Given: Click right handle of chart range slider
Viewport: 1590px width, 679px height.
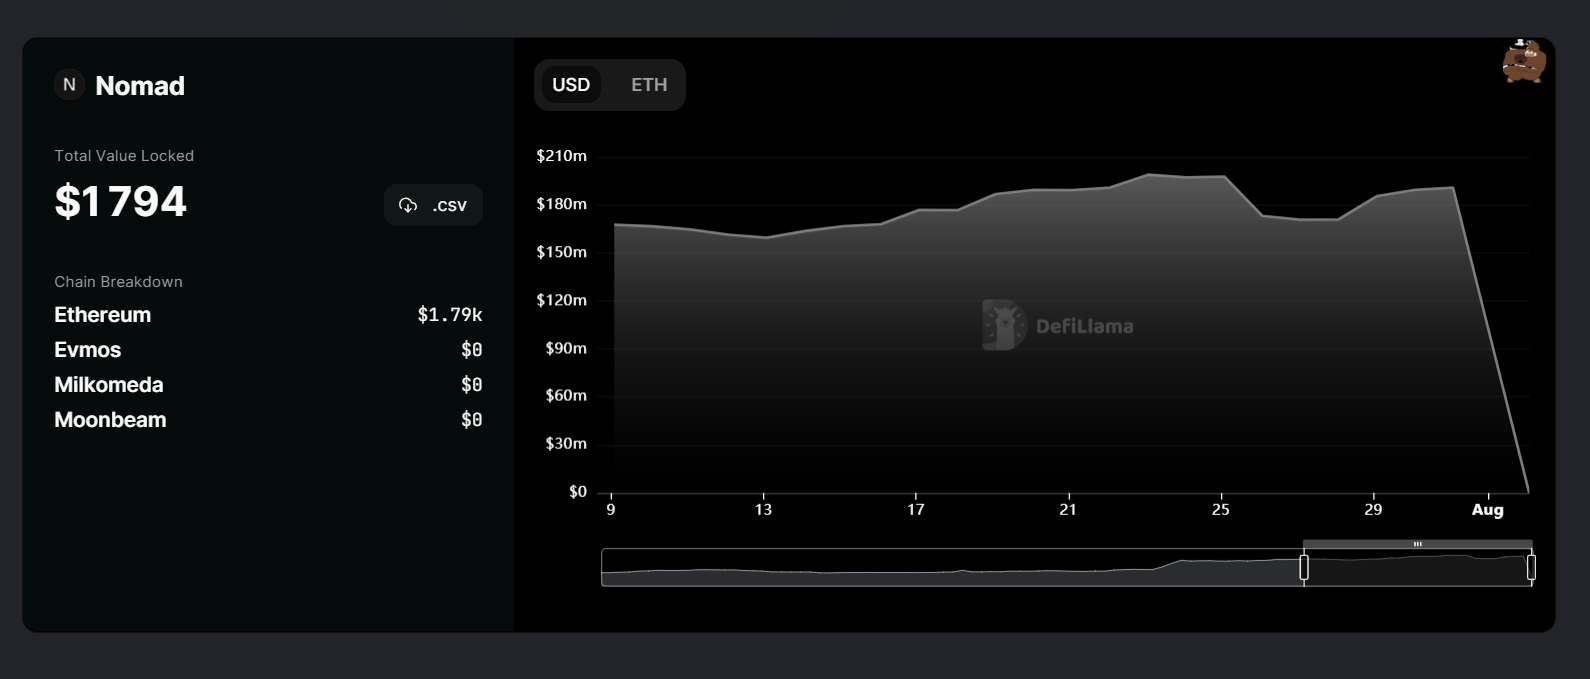Looking at the screenshot, I should point(1531,567).
